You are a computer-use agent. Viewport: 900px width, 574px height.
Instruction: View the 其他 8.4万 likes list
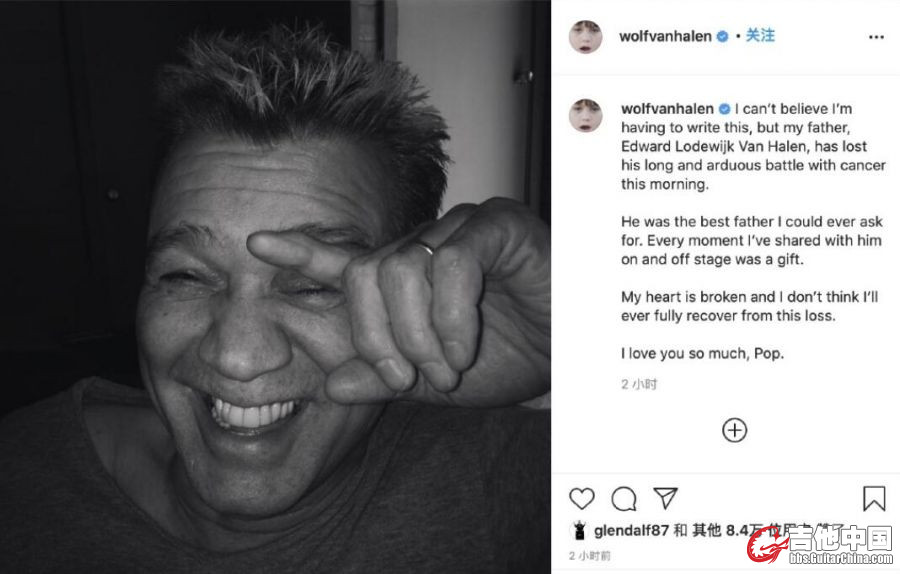[722, 531]
